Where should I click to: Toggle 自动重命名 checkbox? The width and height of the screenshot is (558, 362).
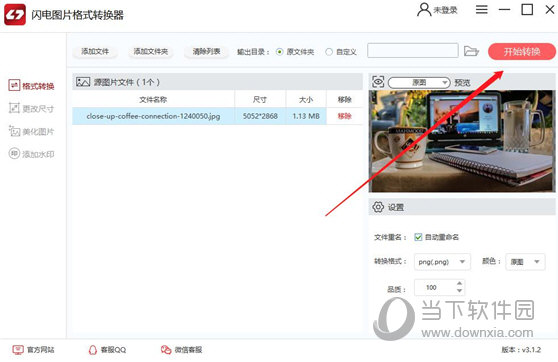click(418, 237)
